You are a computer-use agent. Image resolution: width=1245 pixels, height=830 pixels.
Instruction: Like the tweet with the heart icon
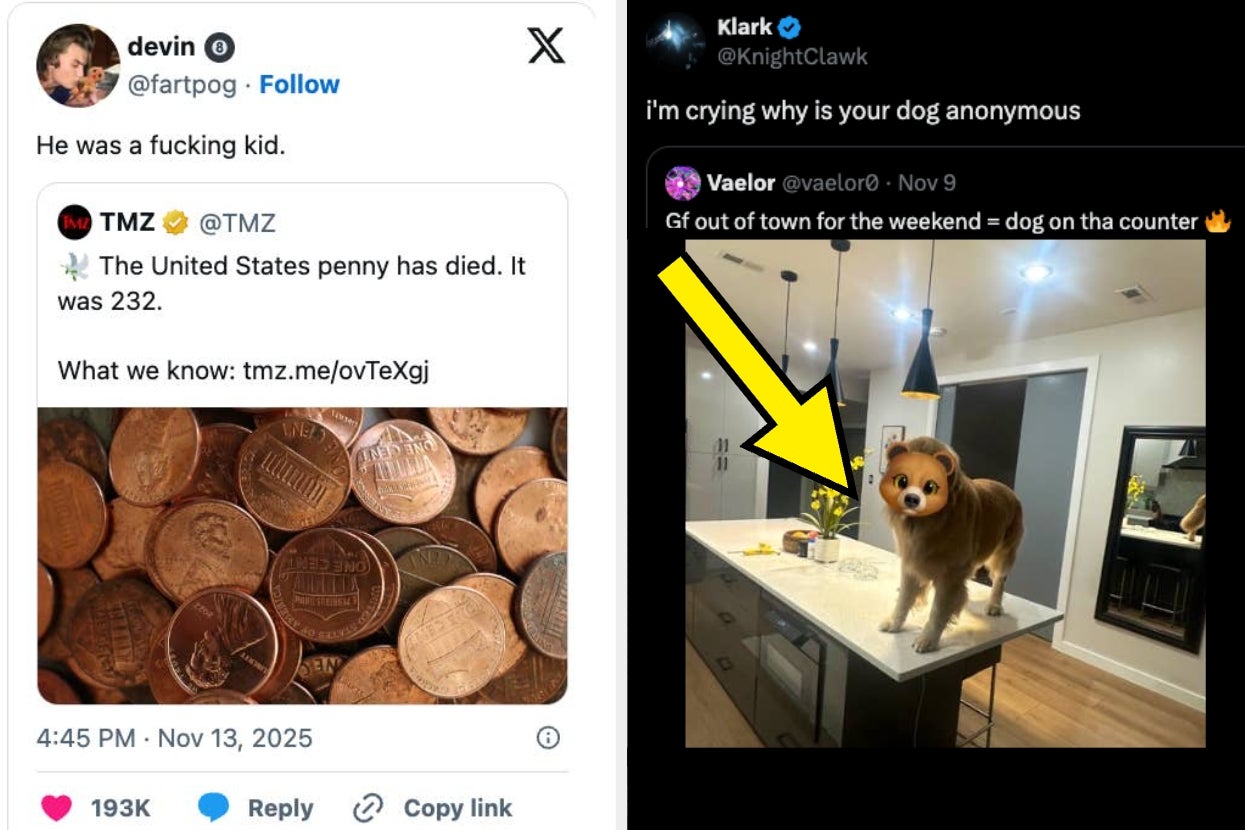coord(58,808)
